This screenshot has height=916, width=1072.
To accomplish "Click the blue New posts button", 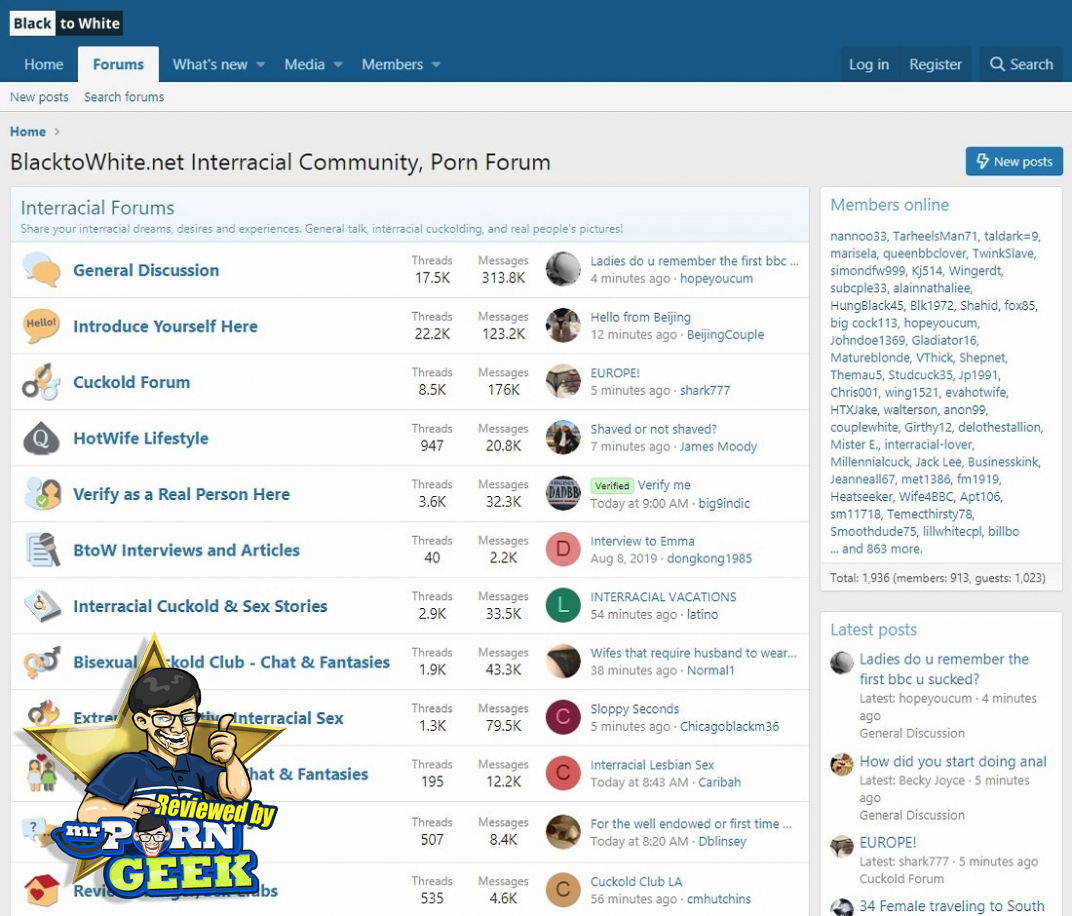I will [x=1014, y=161].
